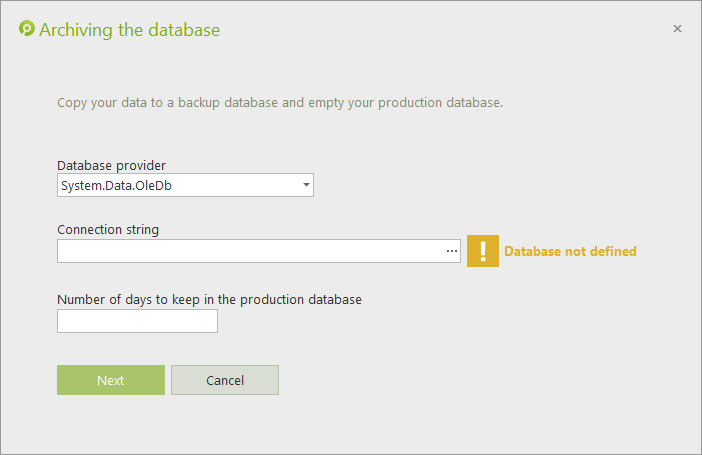Click the 'Connection string' label
The height and width of the screenshot is (455, 702).
tap(108, 229)
